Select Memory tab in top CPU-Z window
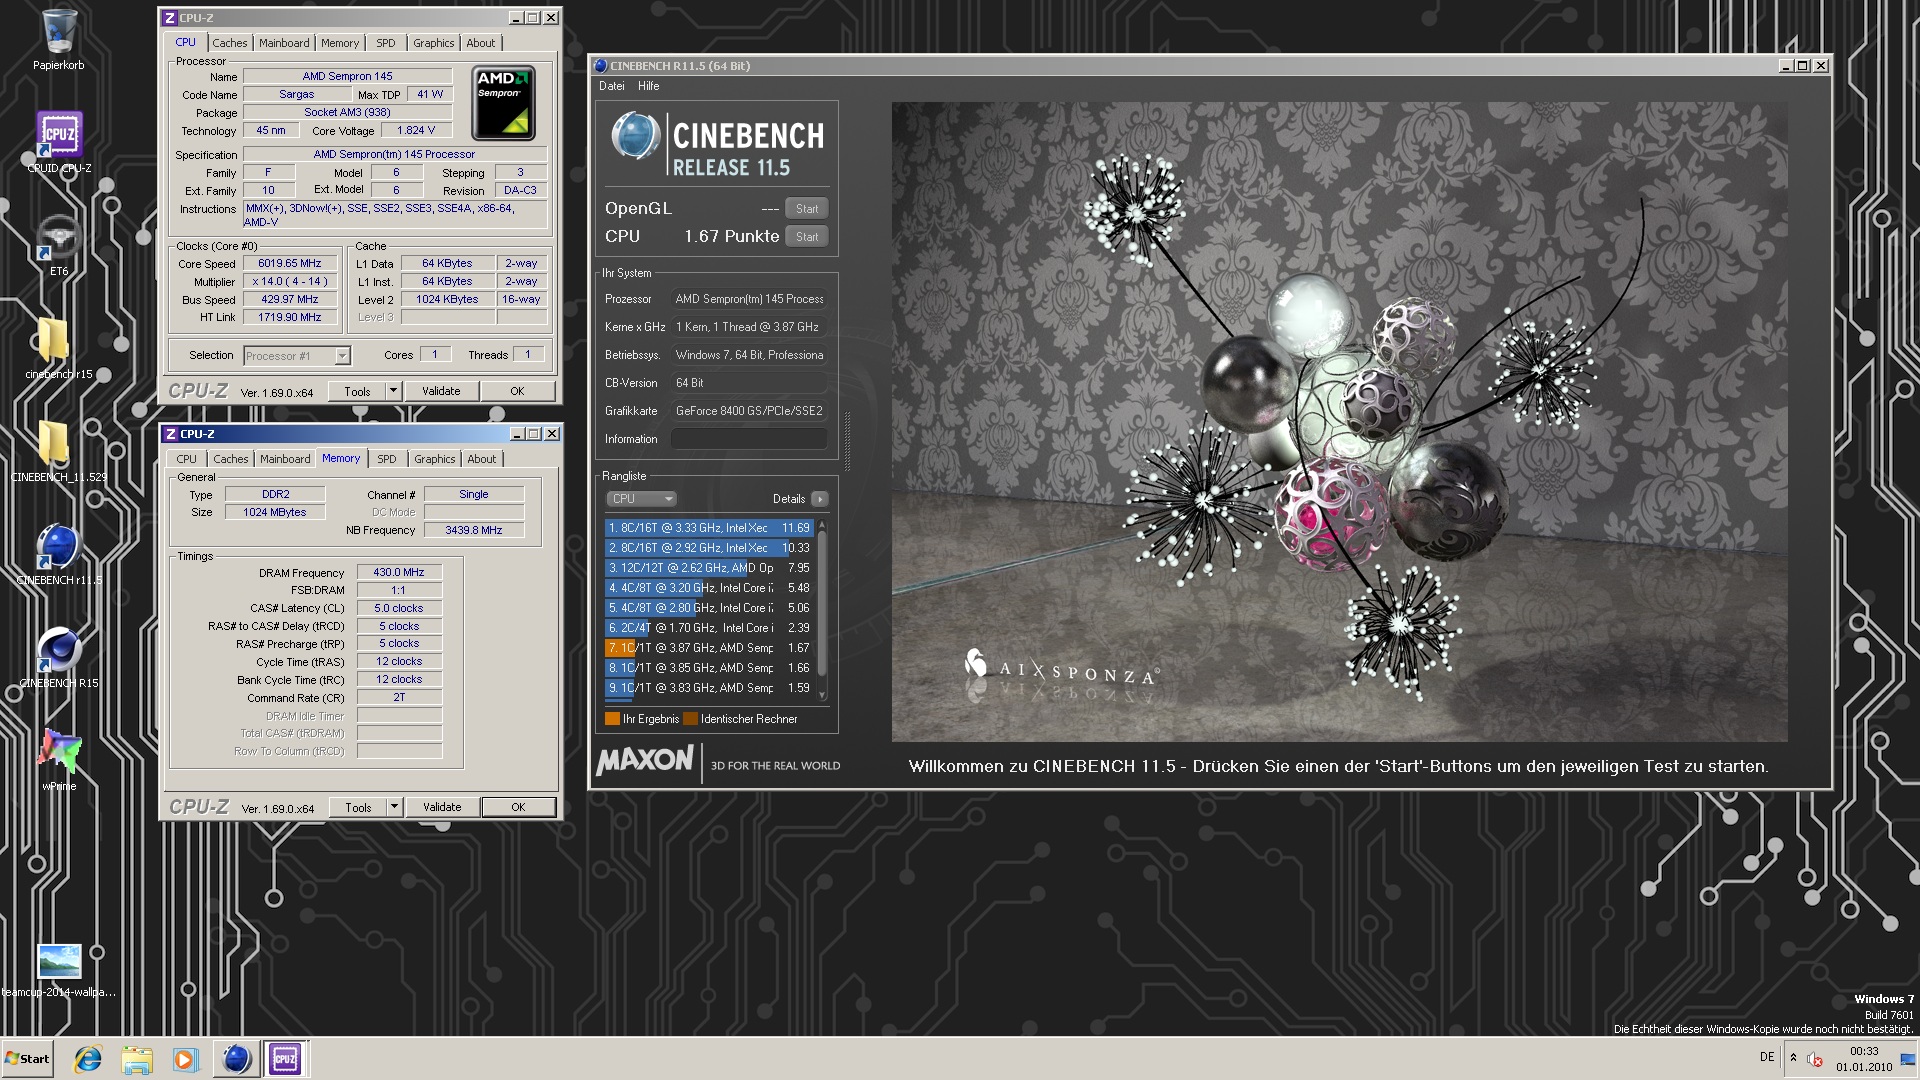Image resolution: width=1920 pixels, height=1080 pixels. pyautogui.click(x=340, y=43)
